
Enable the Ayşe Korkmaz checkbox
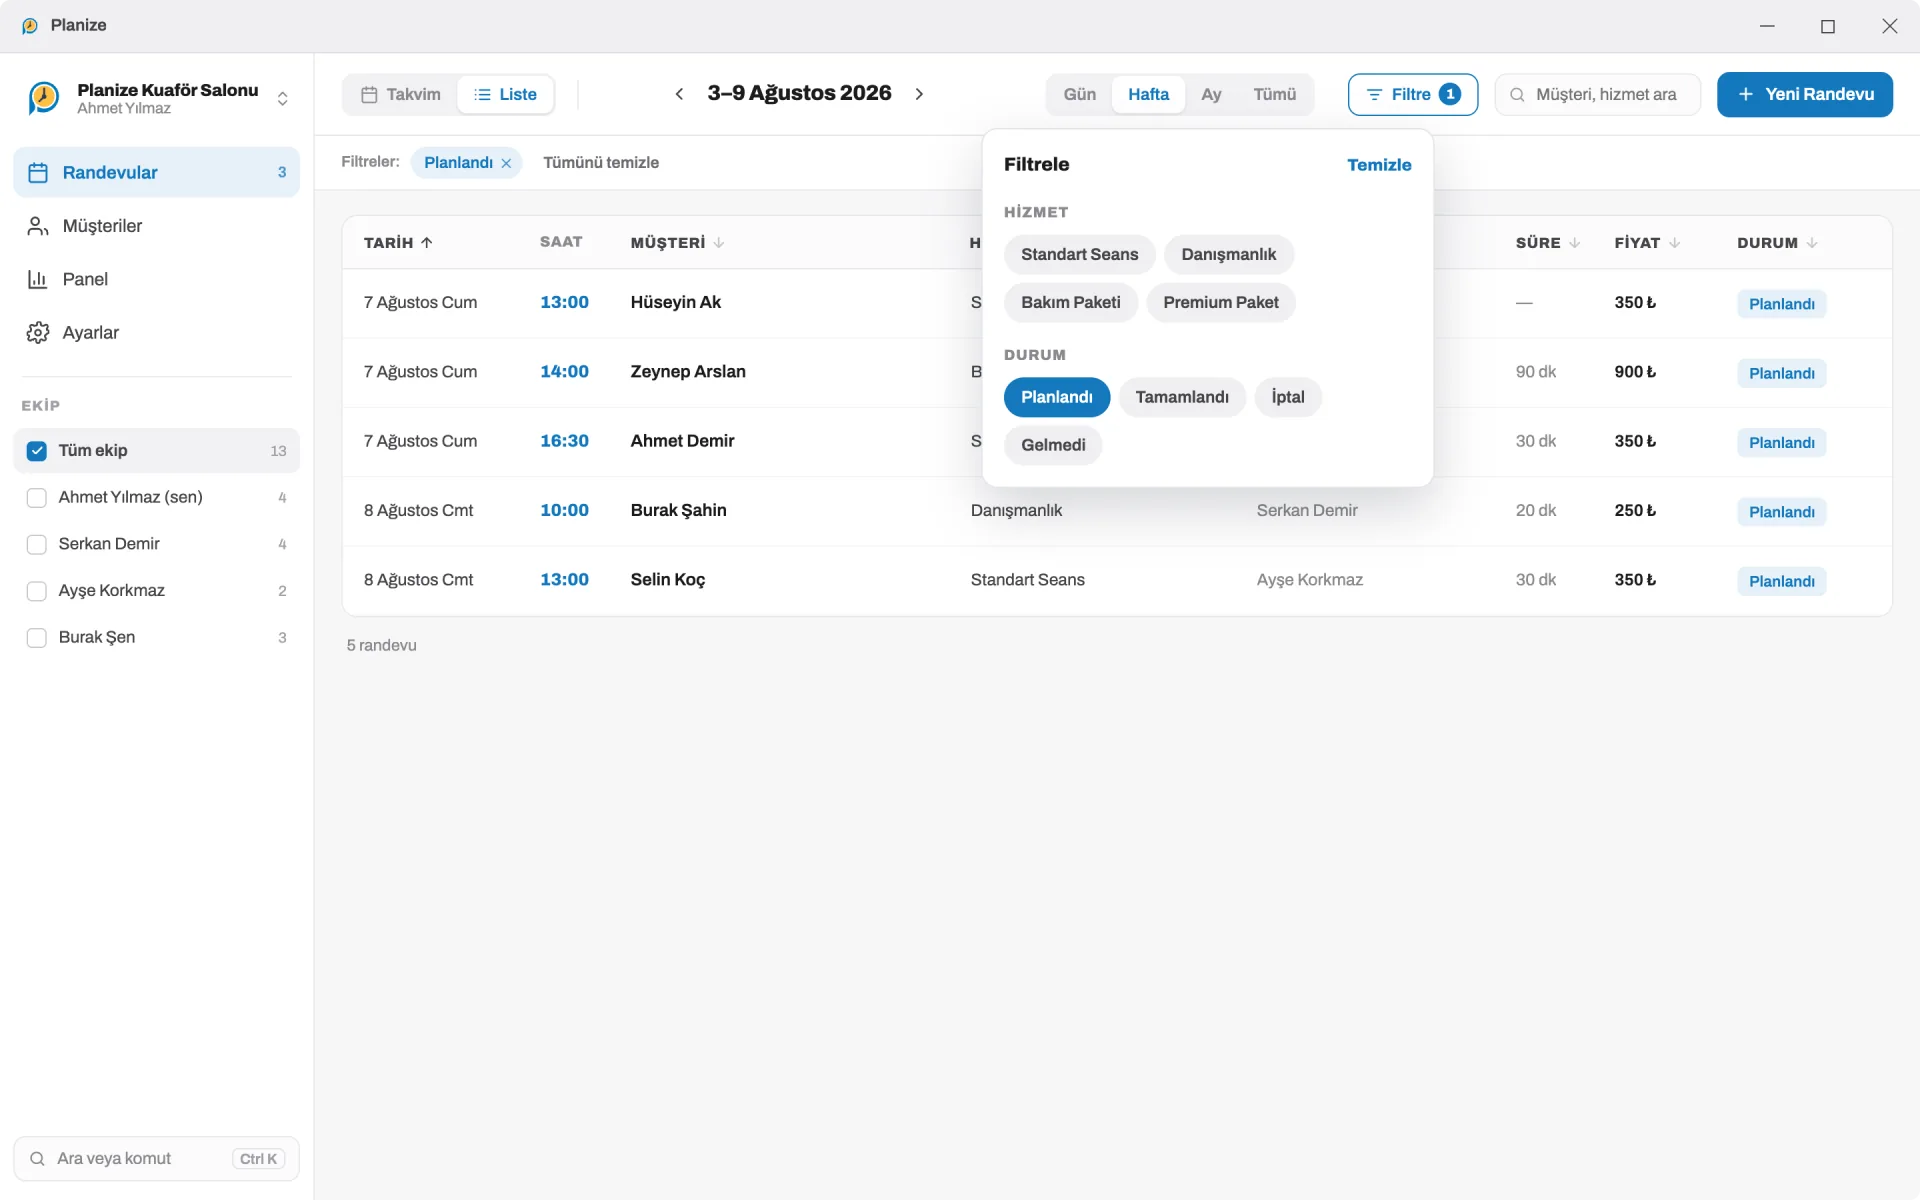[37, 591]
